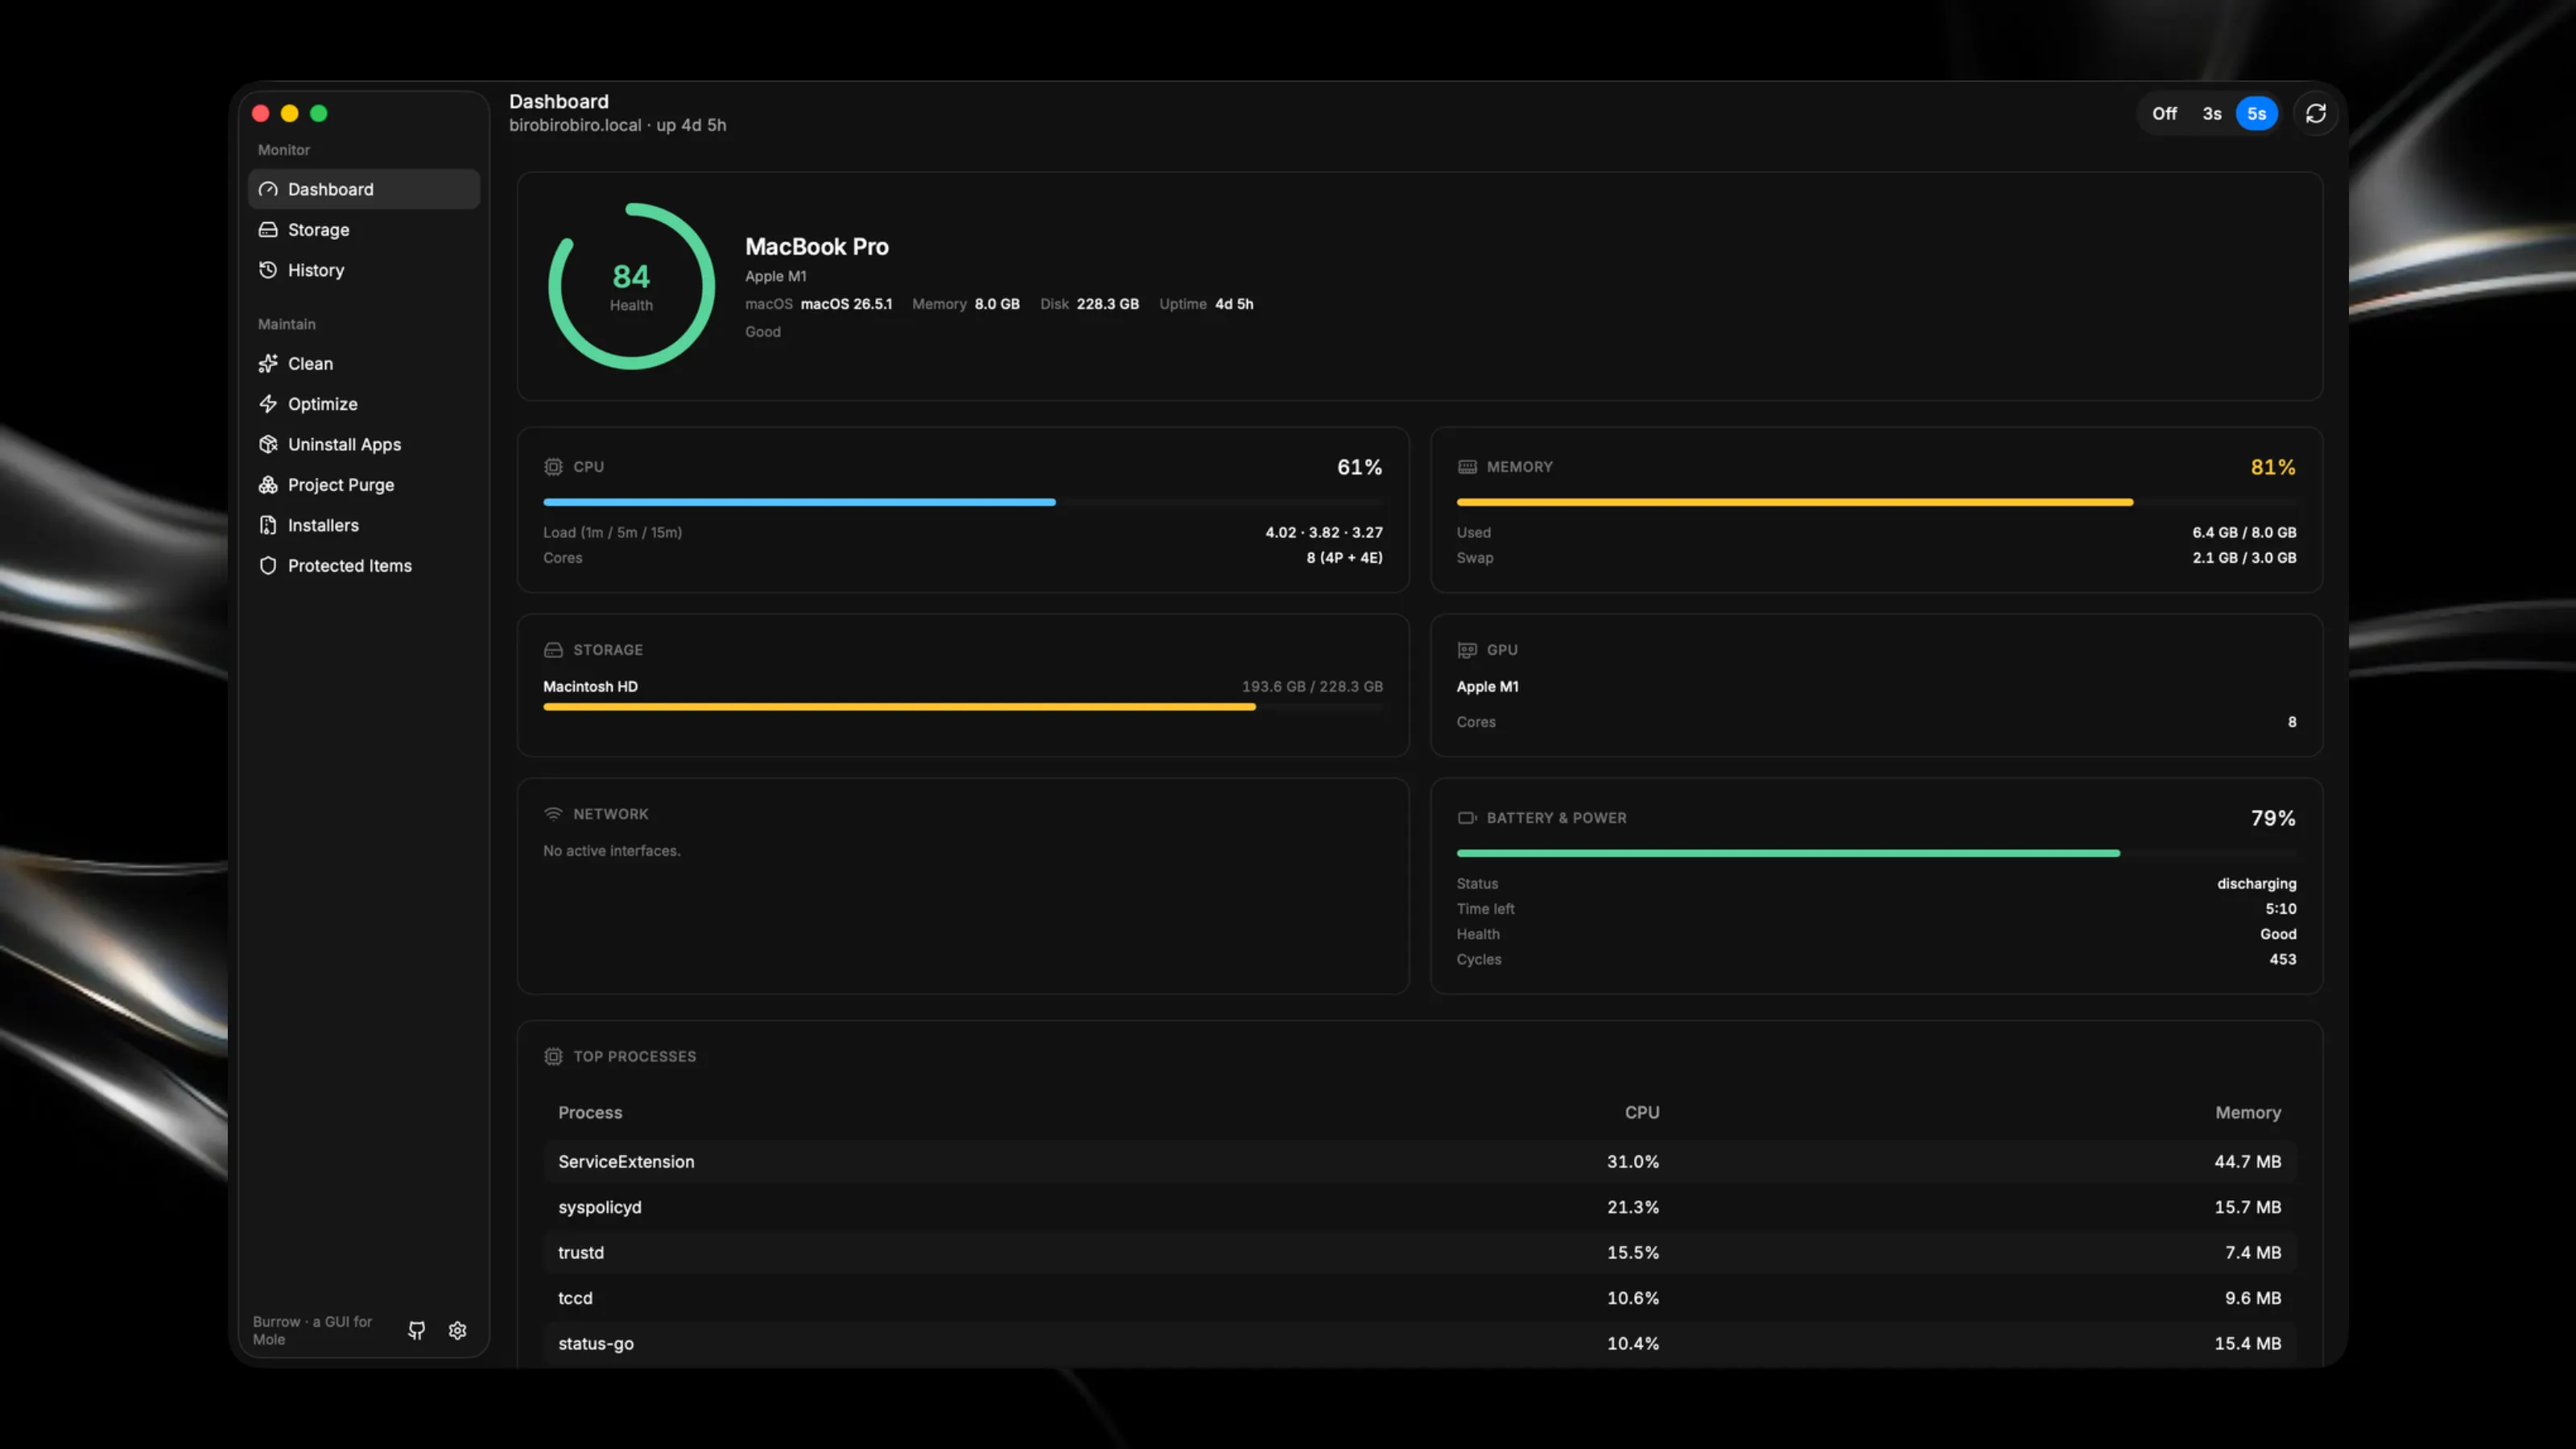
Task: Click the No active interfaces message
Action: coord(612,851)
